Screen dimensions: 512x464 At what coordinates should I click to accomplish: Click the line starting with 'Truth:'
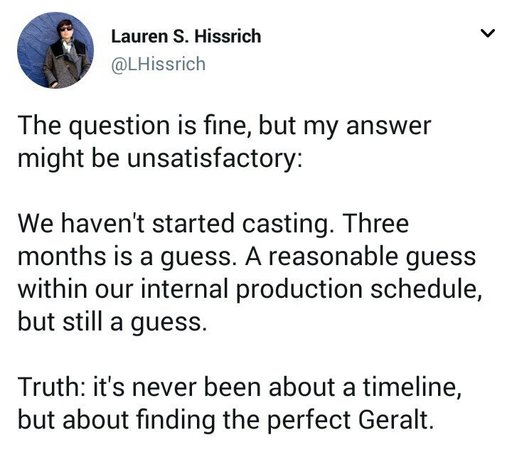tap(240, 387)
